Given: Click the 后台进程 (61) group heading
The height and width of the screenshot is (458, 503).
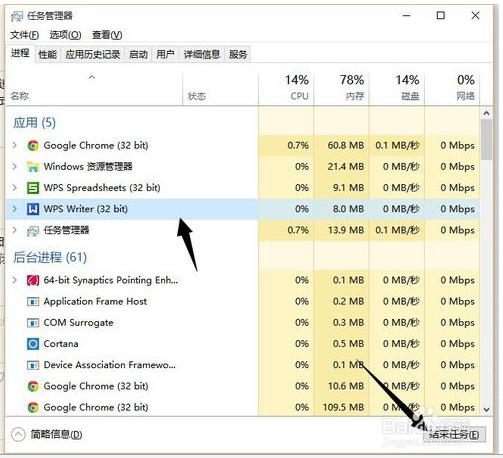Looking at the screenshot, I should tap(50, 257).
